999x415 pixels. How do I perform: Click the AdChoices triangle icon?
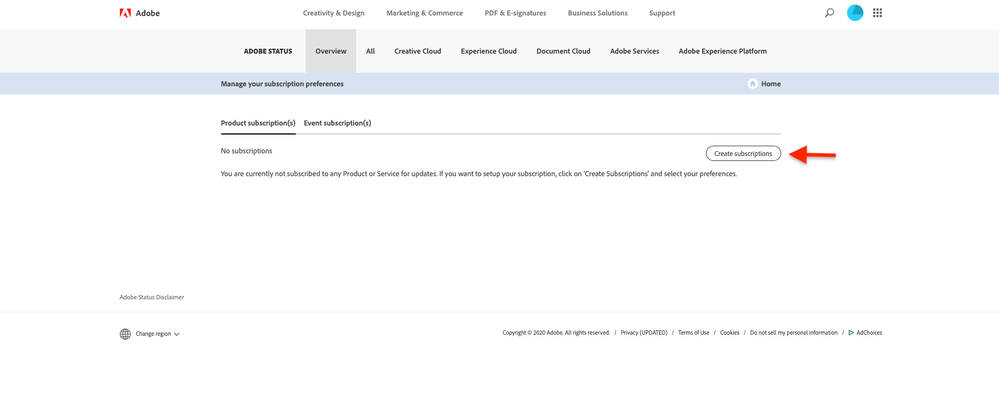tap(851, 333)
